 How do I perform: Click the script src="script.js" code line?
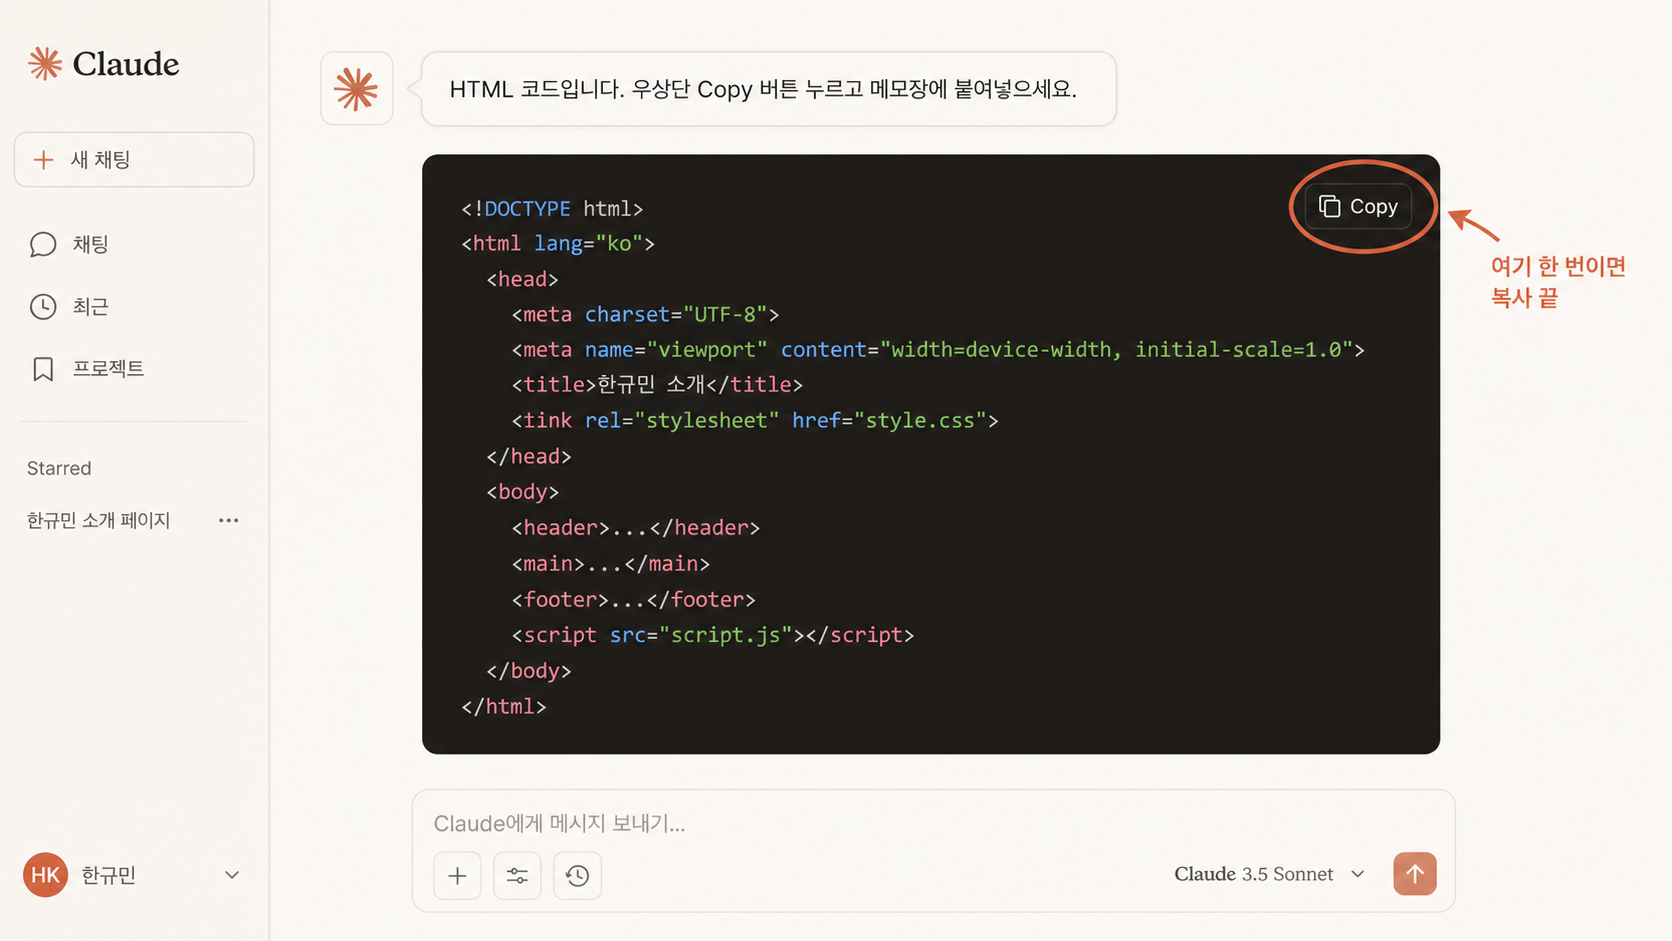pos(713,634)
